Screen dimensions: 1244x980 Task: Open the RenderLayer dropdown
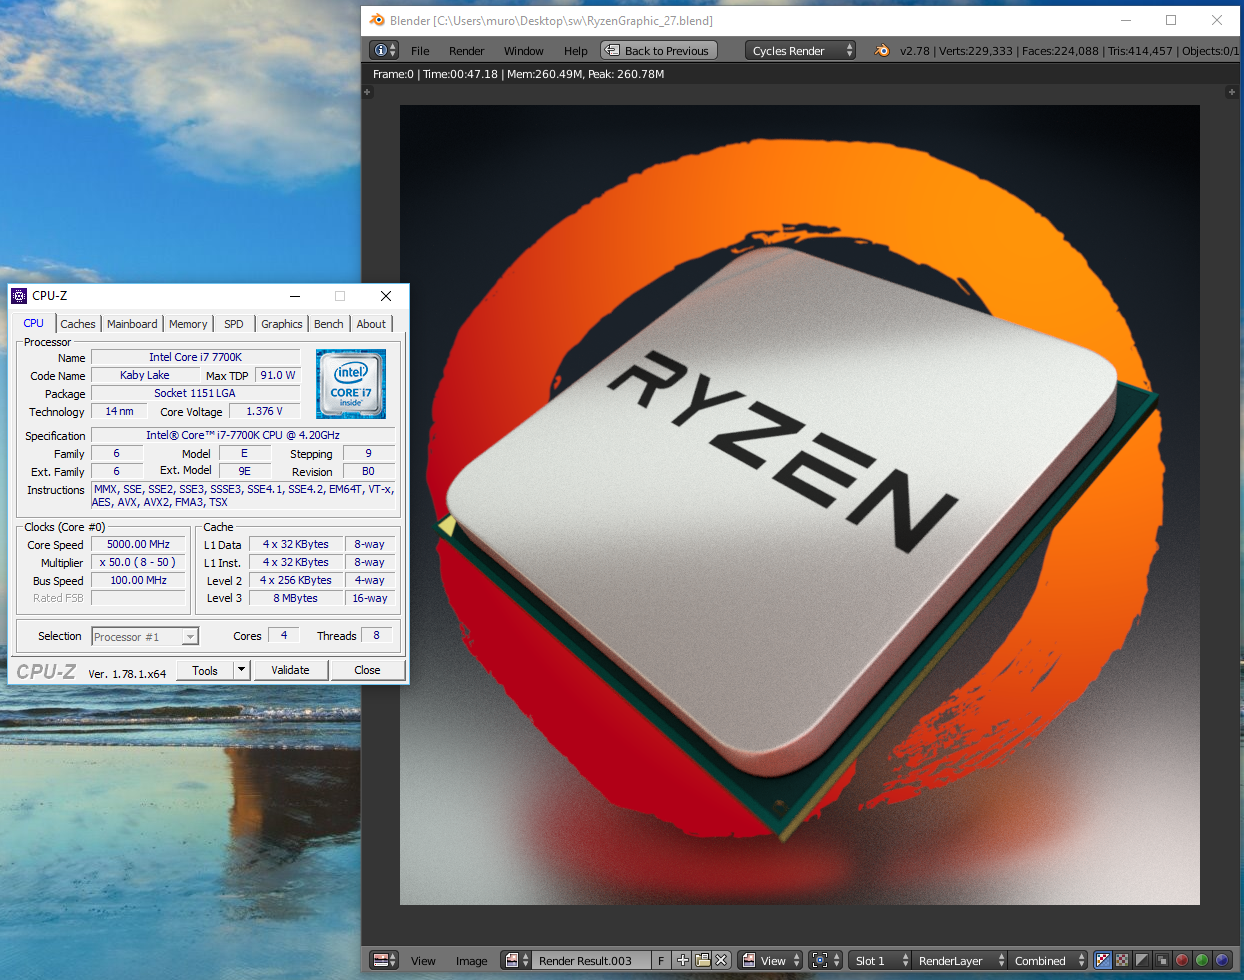pos(960,960)
